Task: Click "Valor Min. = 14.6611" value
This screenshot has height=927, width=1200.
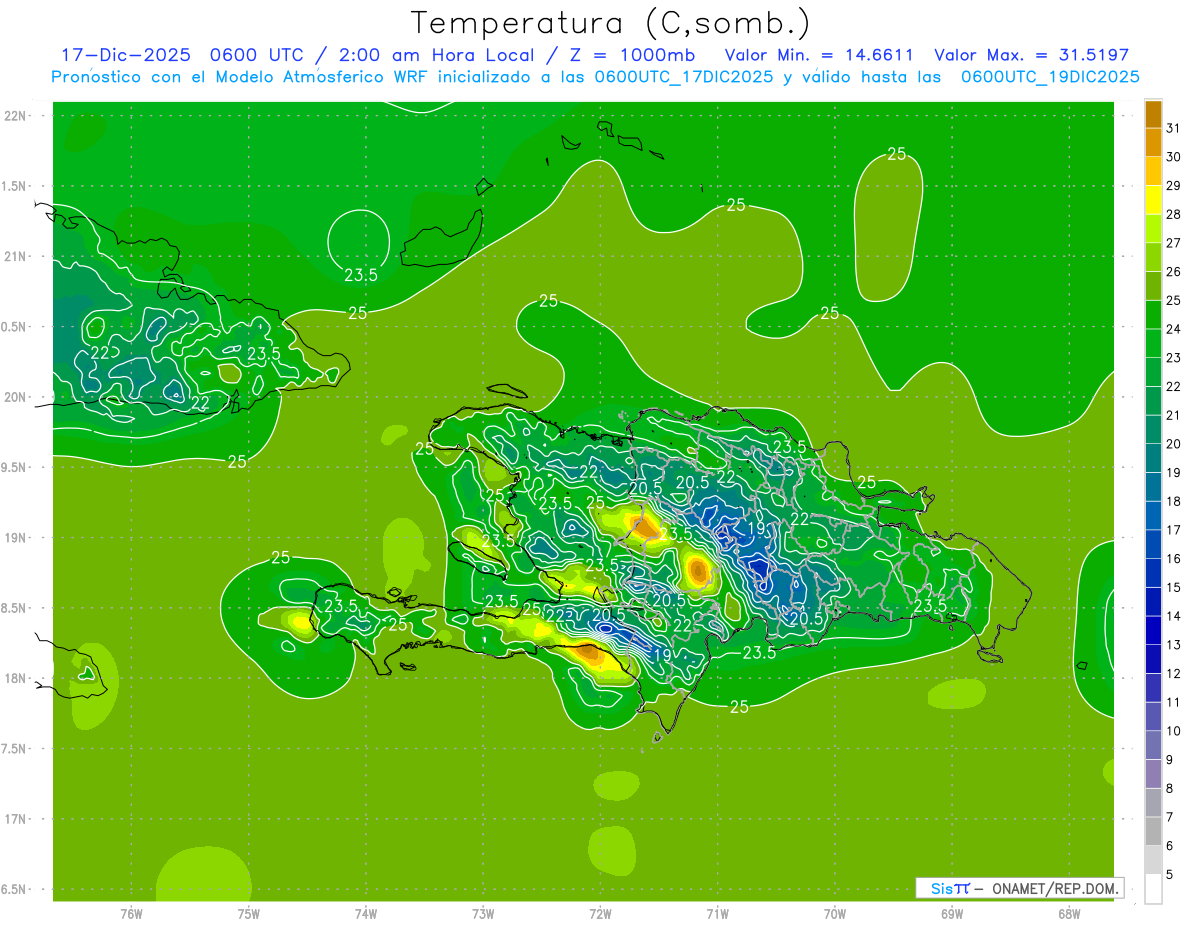Action: point(819,54)
